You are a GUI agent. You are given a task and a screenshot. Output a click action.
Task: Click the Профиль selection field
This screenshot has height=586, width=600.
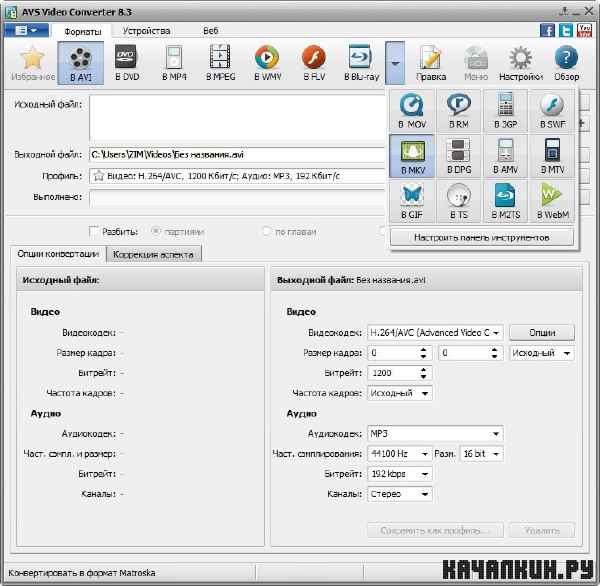(238, 176)
